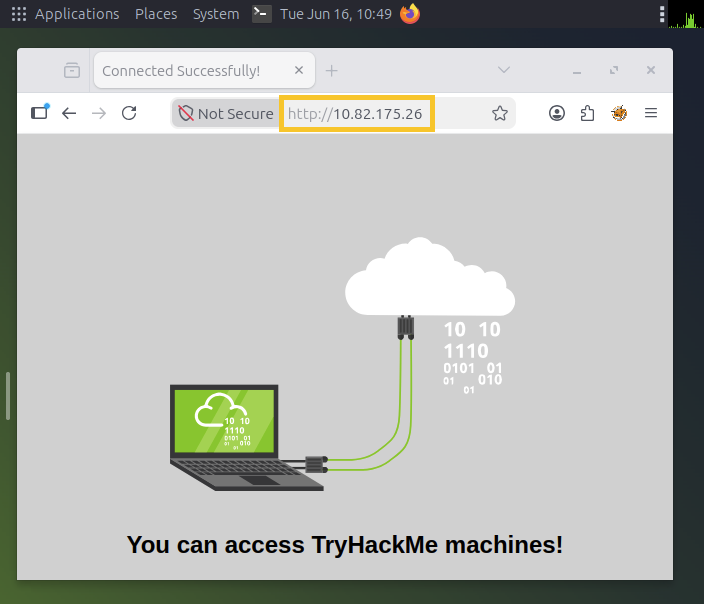Viewport: 704px width, 604px height.
Task: Expand the list all tabs chevron
Action: click(504, 70)
